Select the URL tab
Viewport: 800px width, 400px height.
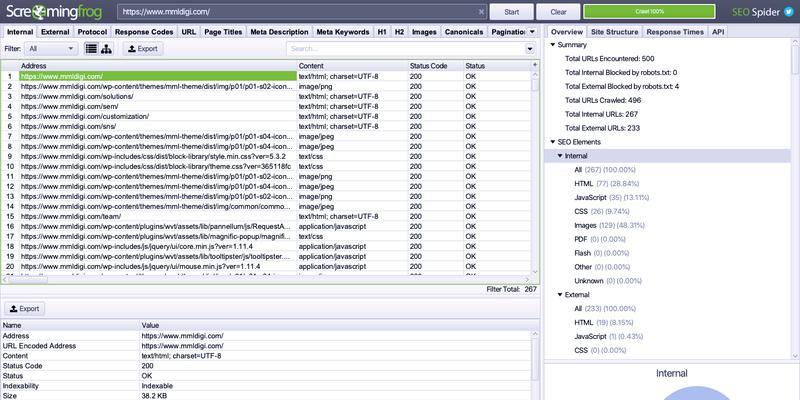(188, 32)
